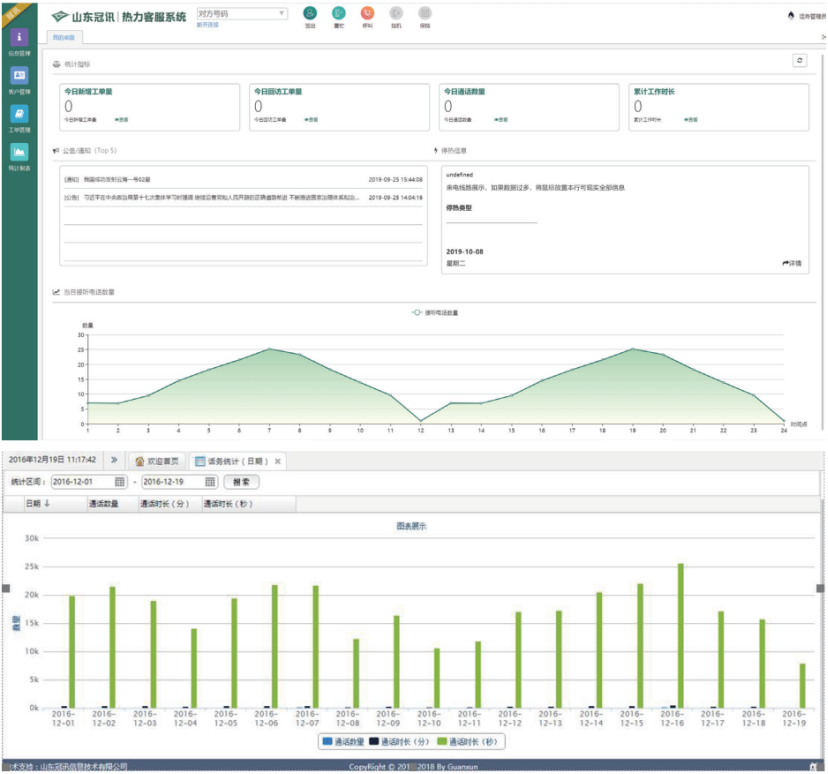This screenshot has width=828, height=774.
Task: Click the 图表展示 chart title
Action: (411, 526)
